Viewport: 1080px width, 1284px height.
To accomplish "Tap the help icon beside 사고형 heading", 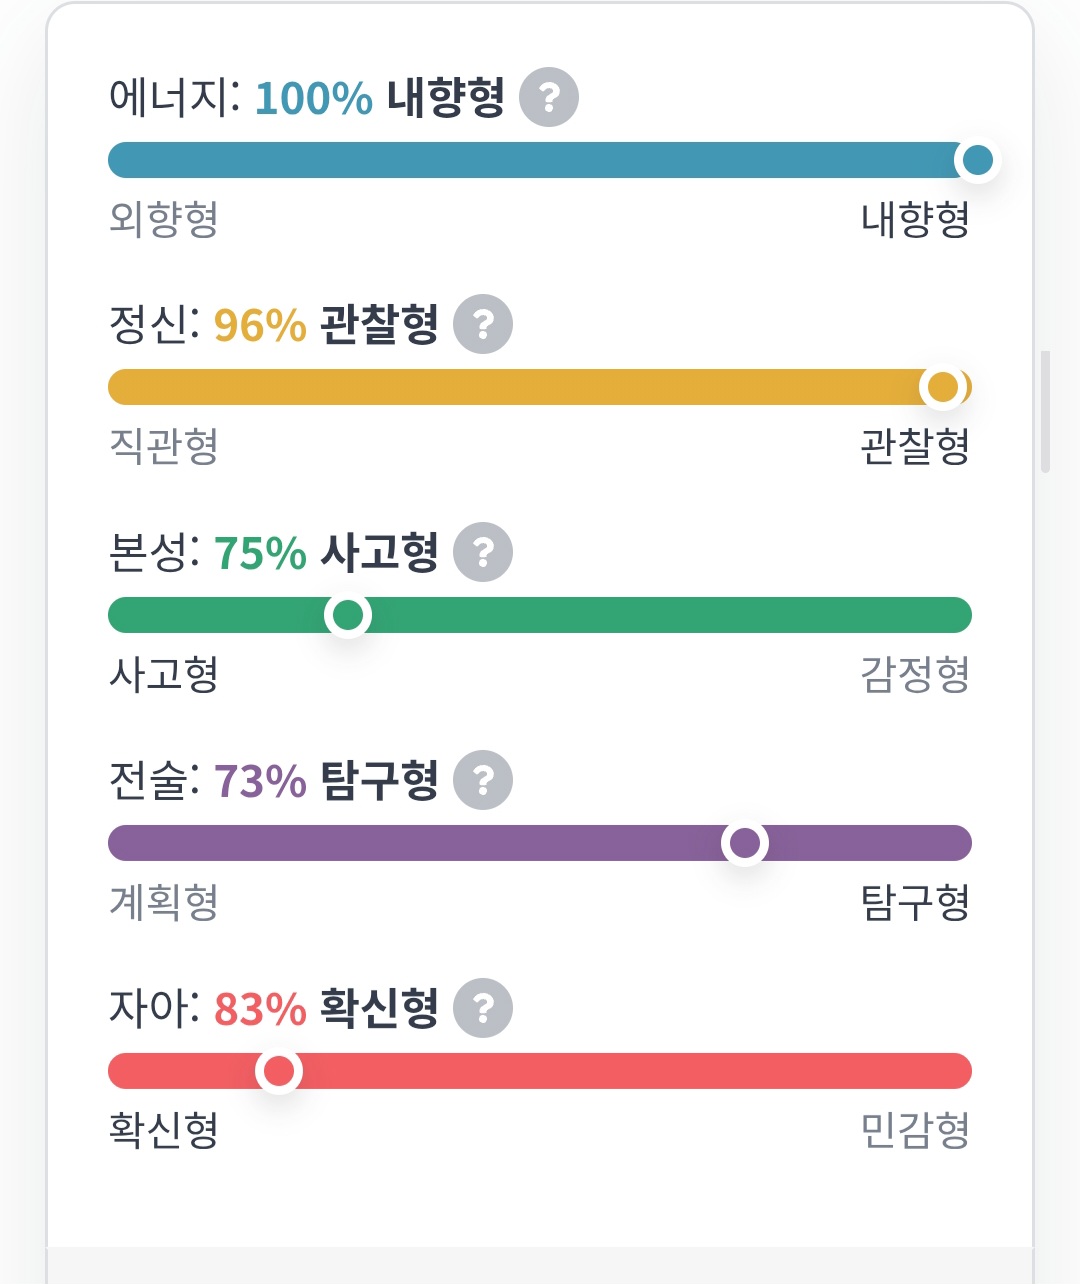I will (483, 552).
